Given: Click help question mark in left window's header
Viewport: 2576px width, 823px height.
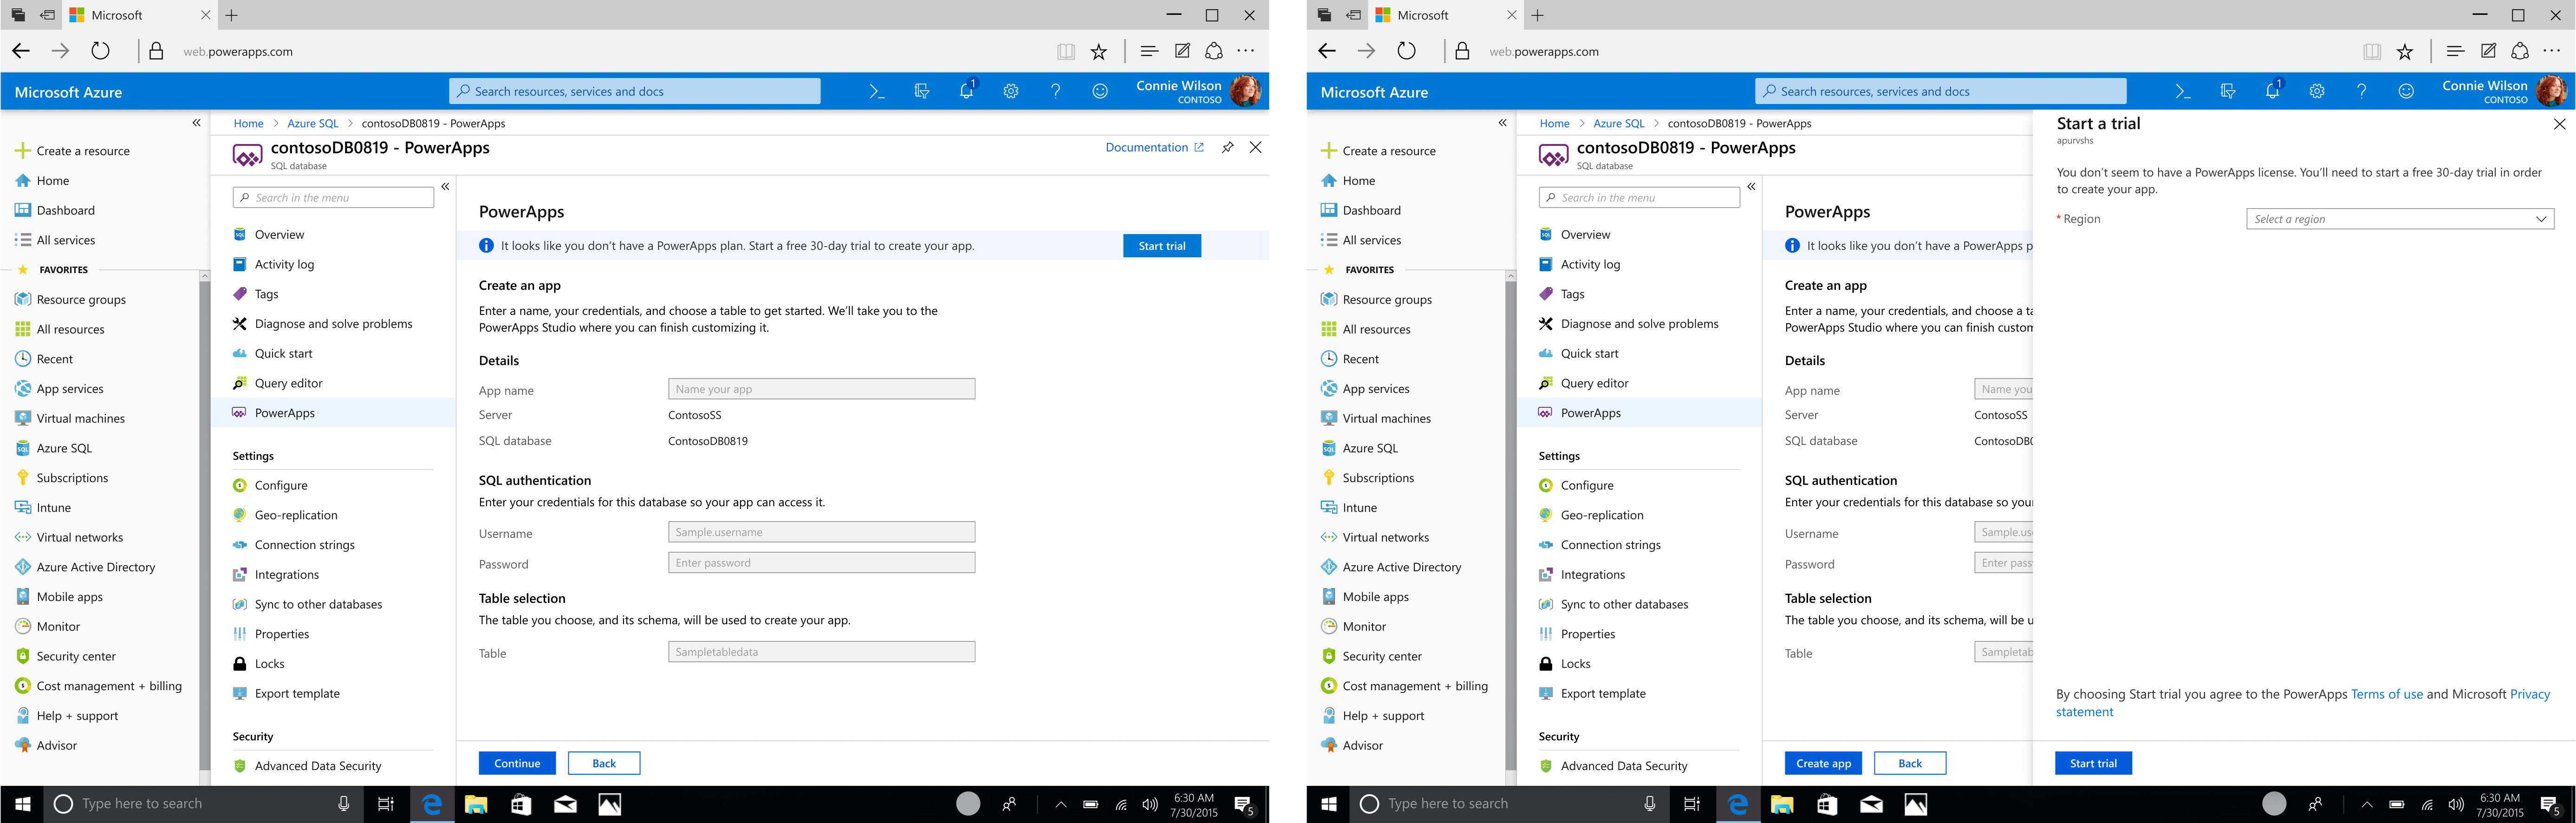Looking at the screenshot, I should click(1055, 91).
